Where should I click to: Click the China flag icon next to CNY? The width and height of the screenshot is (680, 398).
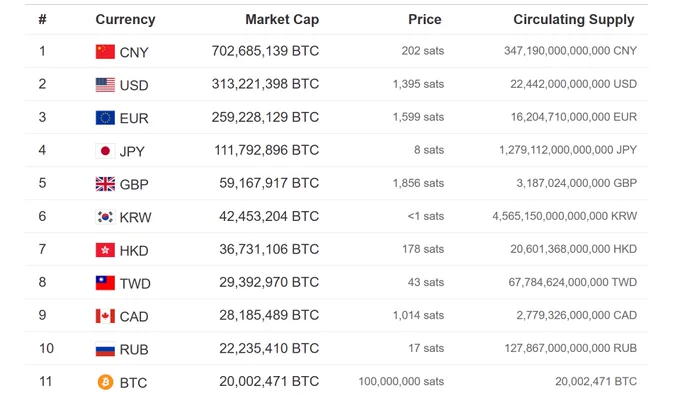click(105, 52)
